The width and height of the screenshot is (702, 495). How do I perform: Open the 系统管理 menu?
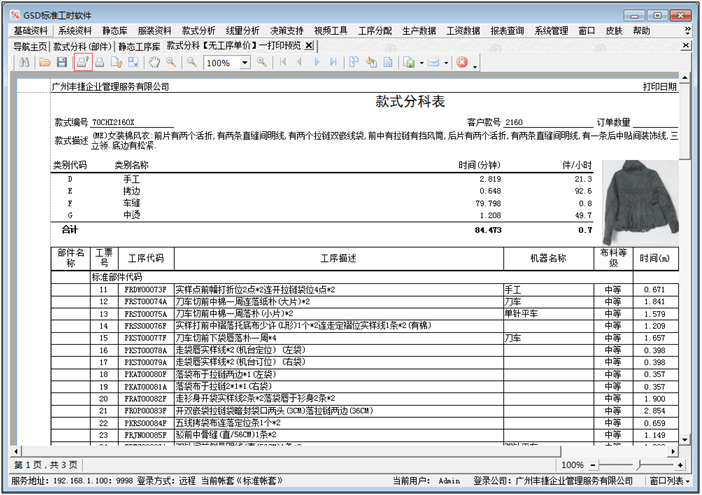551,30
